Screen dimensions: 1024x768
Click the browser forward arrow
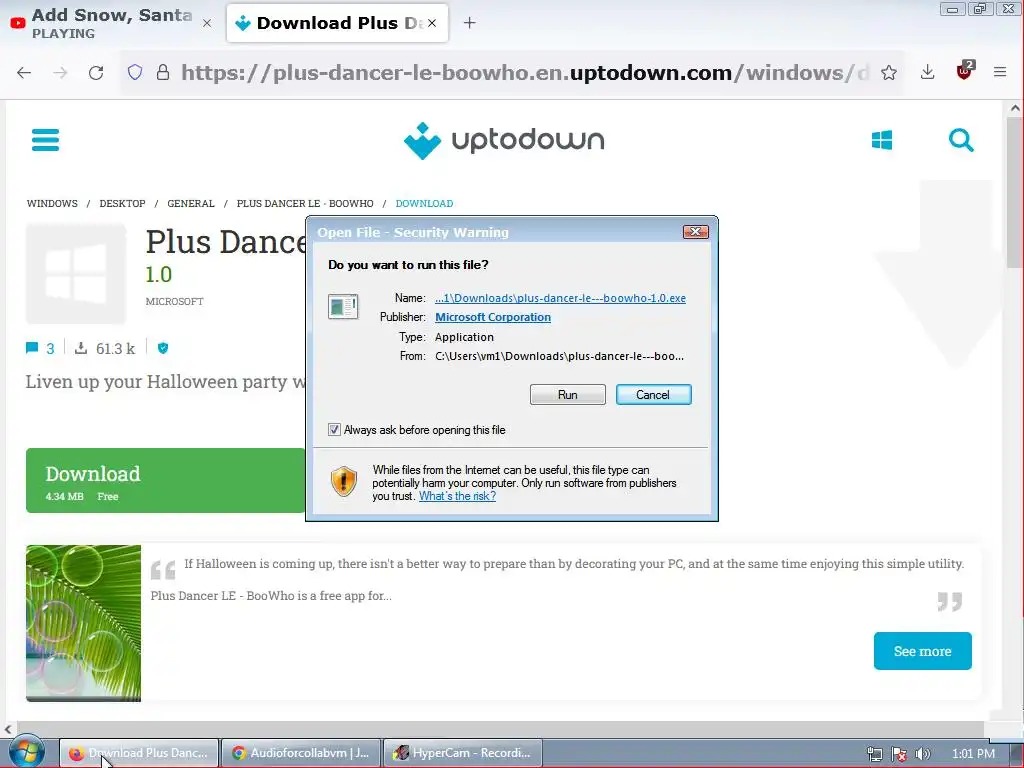60,72
